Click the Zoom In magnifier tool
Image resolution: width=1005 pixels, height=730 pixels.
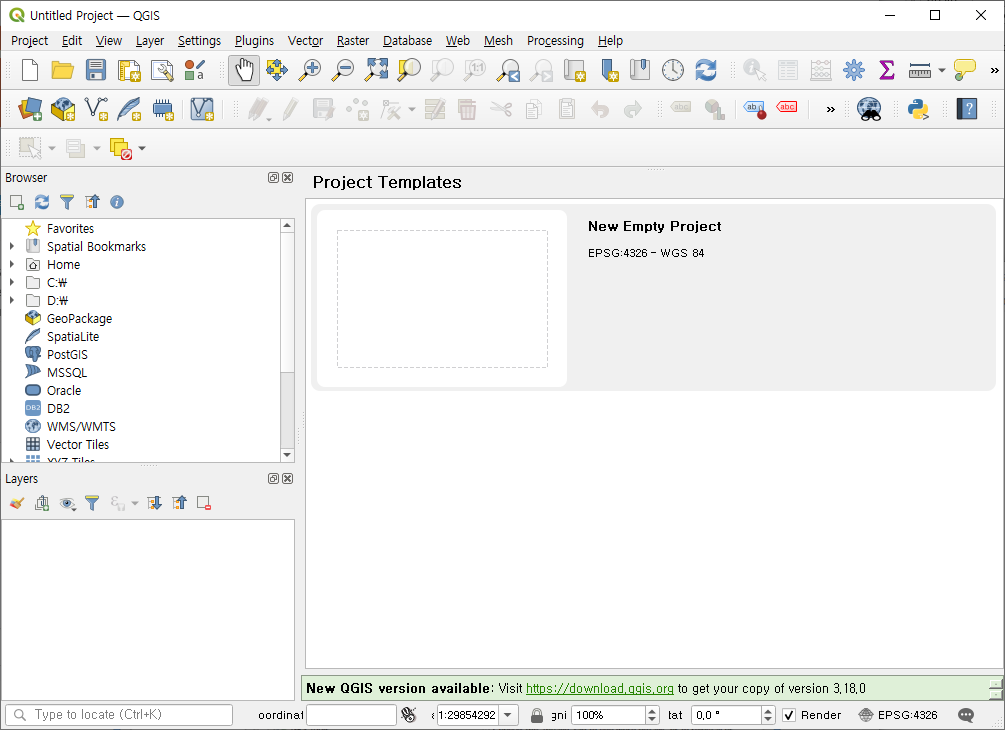coord(310,70)
